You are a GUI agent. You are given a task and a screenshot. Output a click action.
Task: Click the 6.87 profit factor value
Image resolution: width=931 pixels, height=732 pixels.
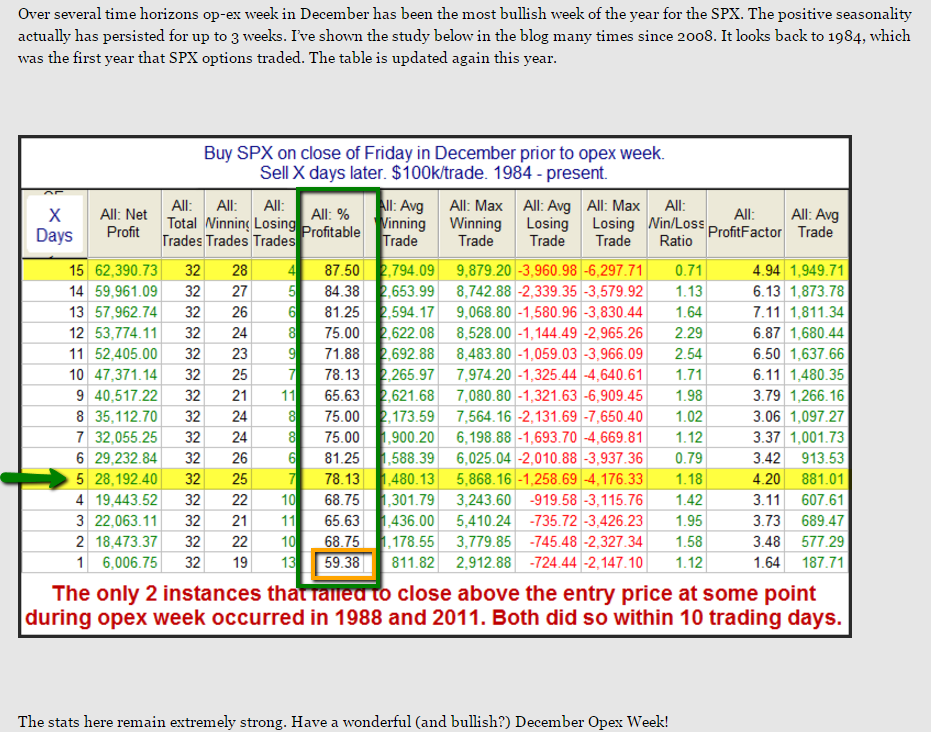(766, 333)
